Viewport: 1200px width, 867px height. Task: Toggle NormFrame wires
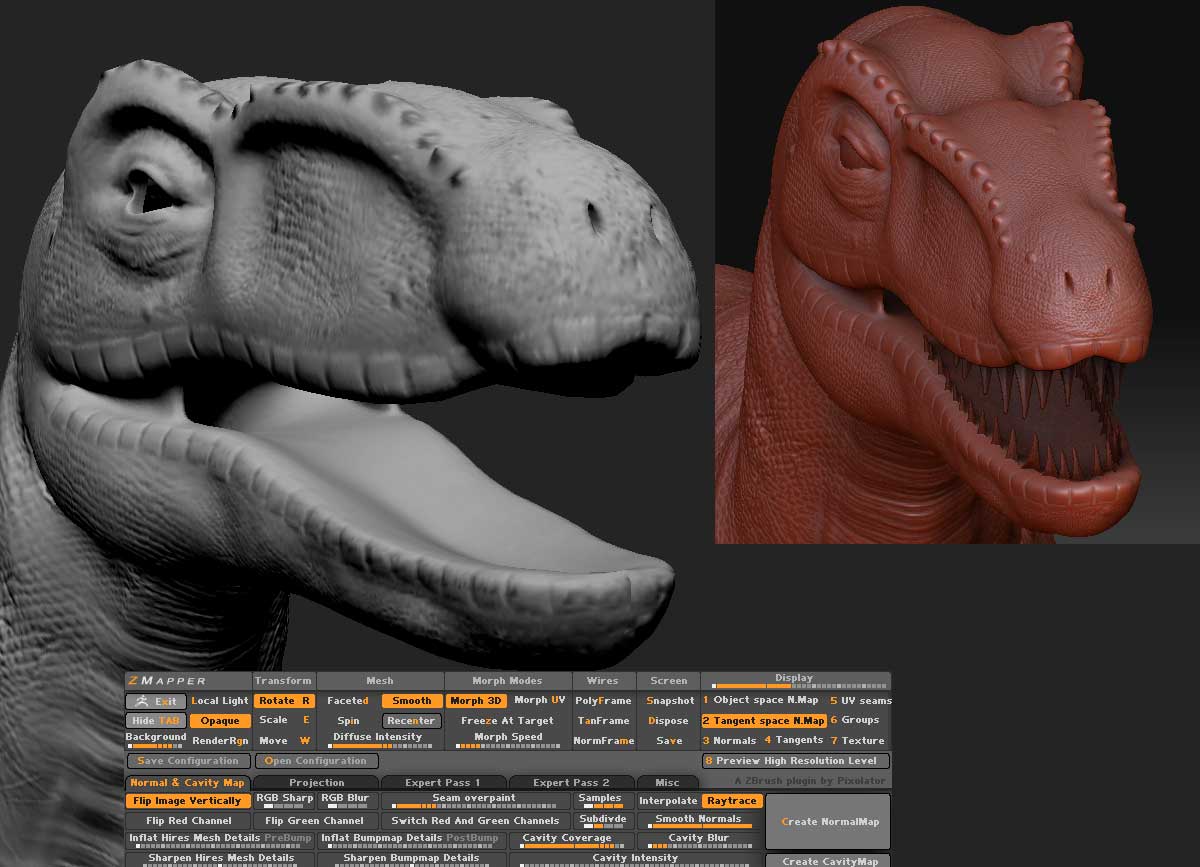tap(604, 741)
